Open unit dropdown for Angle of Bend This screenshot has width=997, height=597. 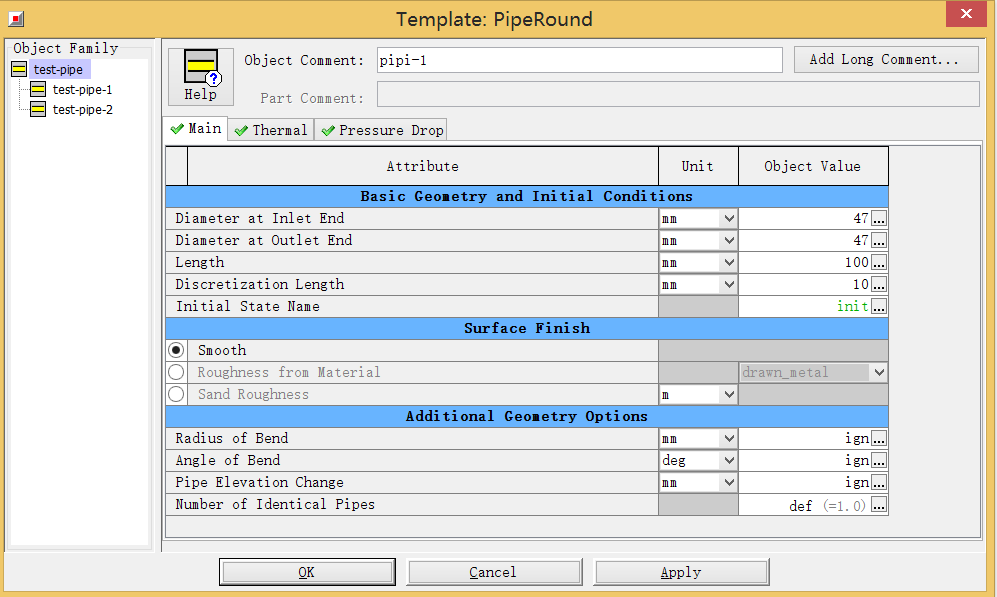tap(698, 460)
